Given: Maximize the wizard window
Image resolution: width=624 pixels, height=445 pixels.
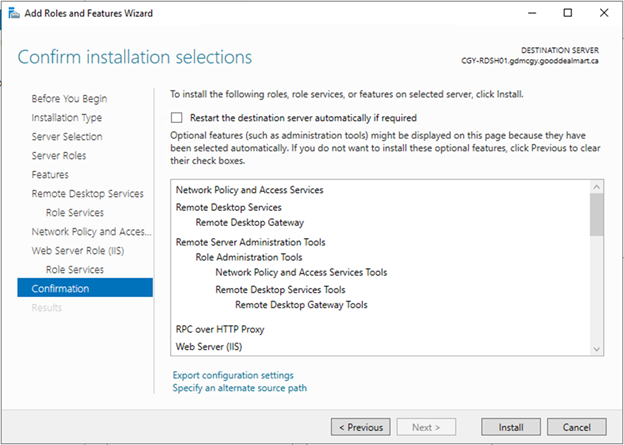Looking at the screenshot, I should click(568, 13).
